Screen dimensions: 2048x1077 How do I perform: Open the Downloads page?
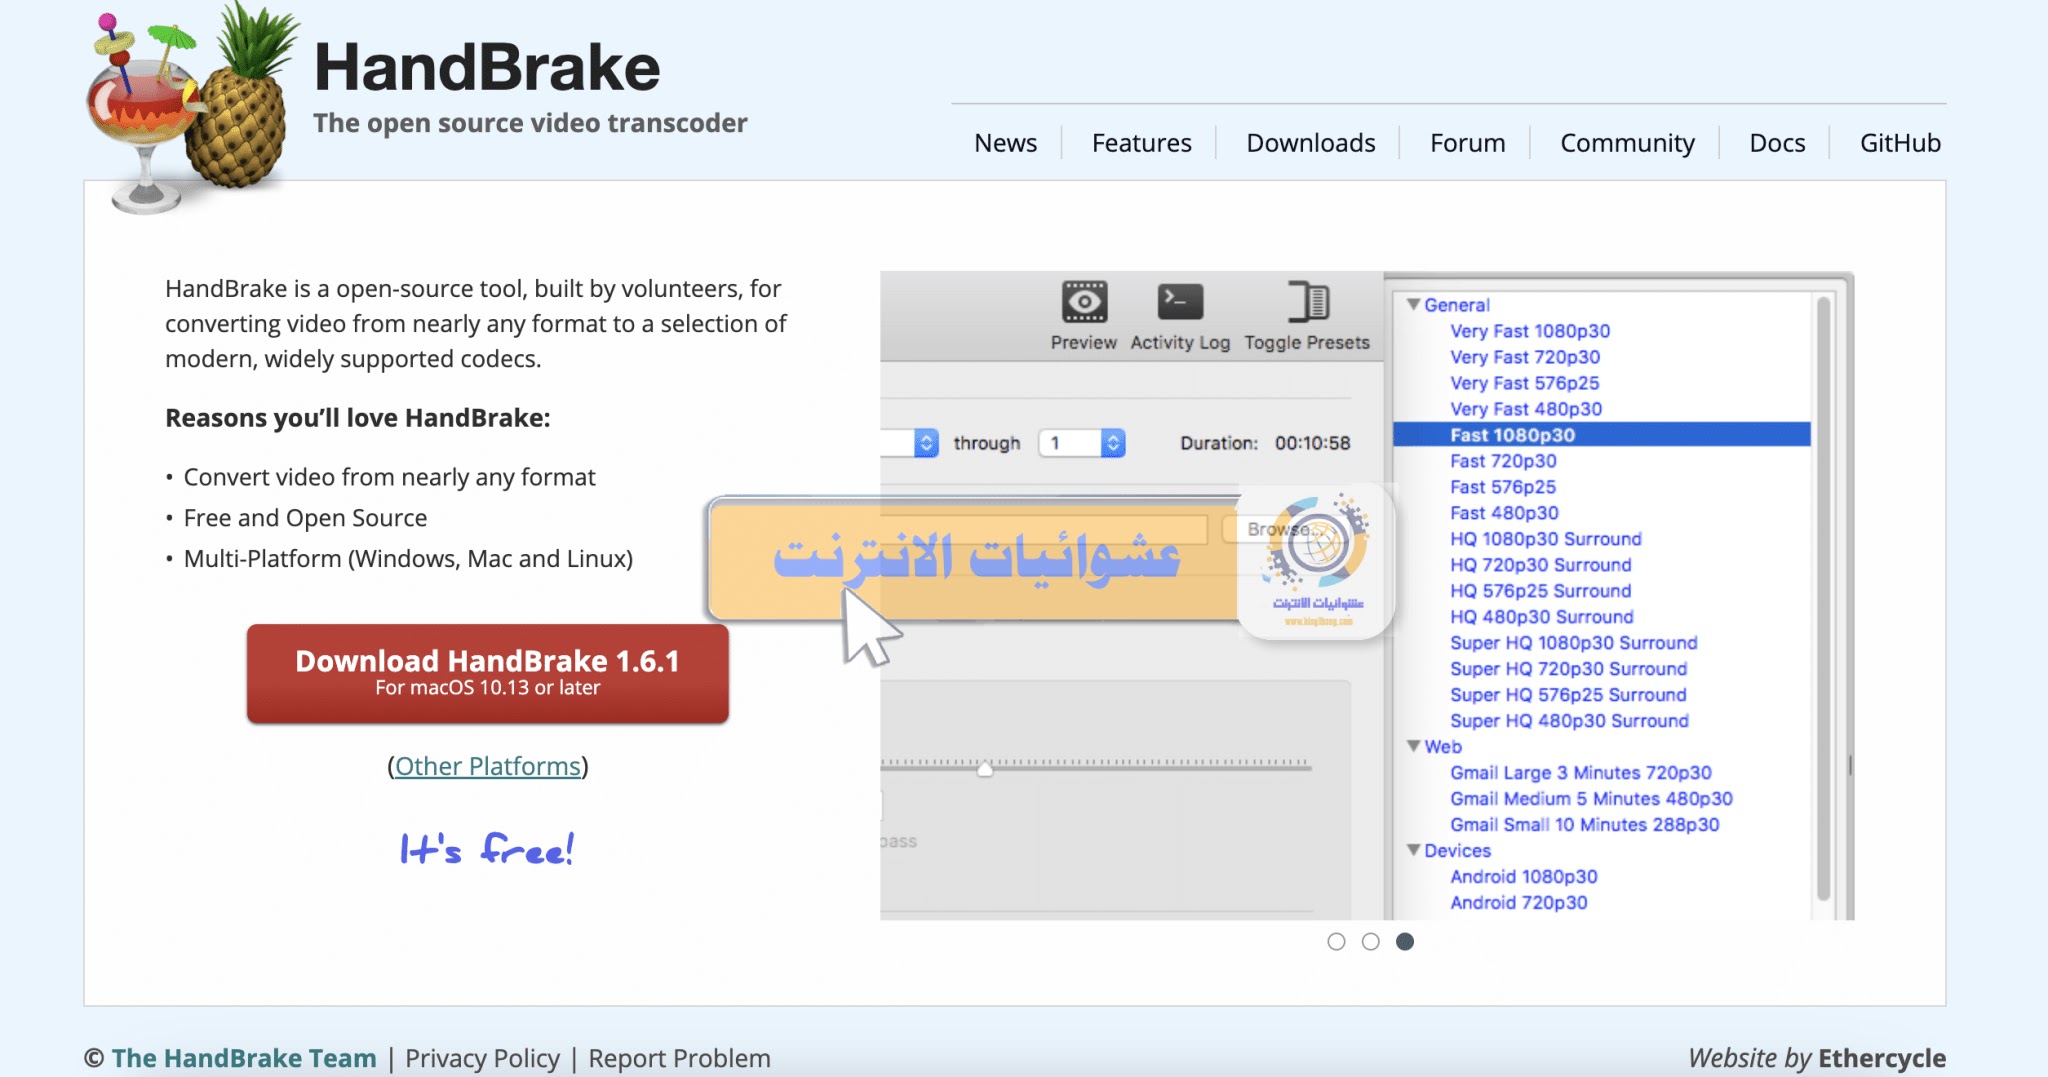pos(1310,143)
